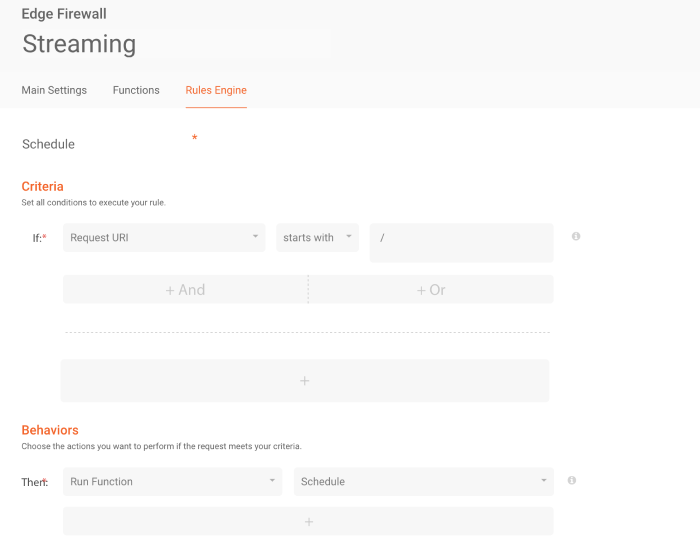700x553 pixels.
Task: Click the Streaming firewall title
Action: (x=79, y=44)
